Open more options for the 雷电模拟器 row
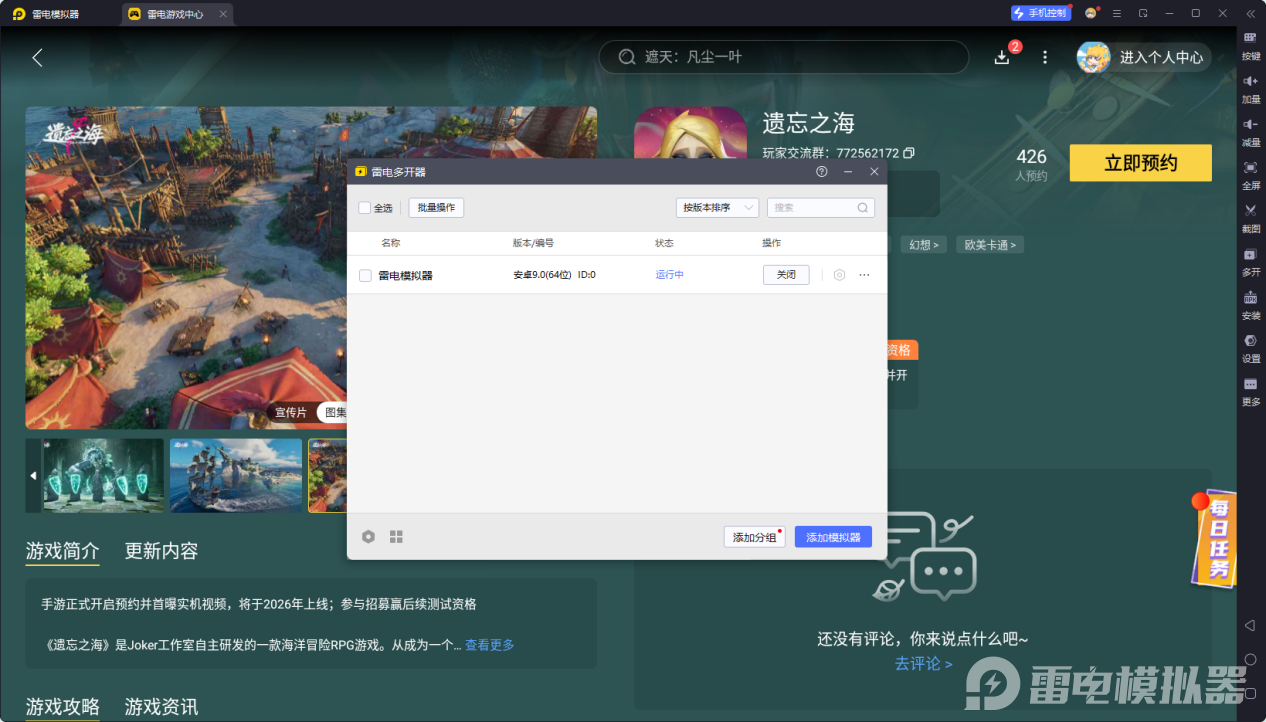 click(864, 275)
